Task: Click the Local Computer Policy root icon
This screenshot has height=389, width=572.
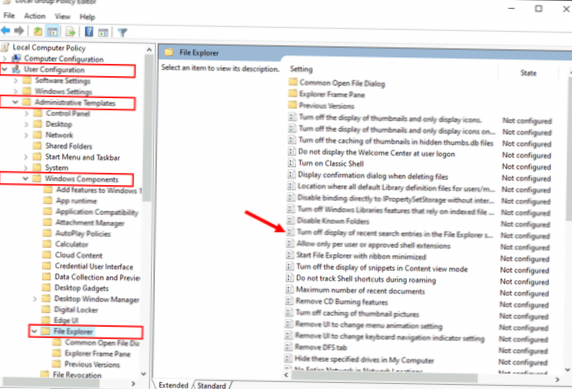Action: [x=5, y=47]
